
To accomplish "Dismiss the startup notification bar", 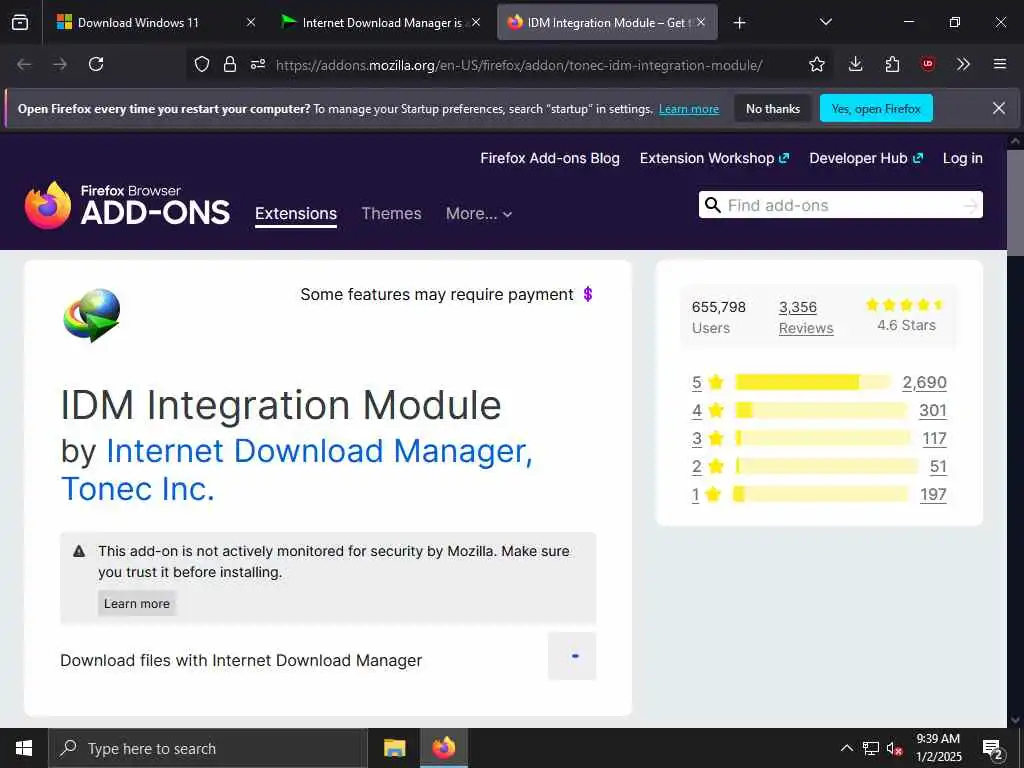I will point(999,108).
